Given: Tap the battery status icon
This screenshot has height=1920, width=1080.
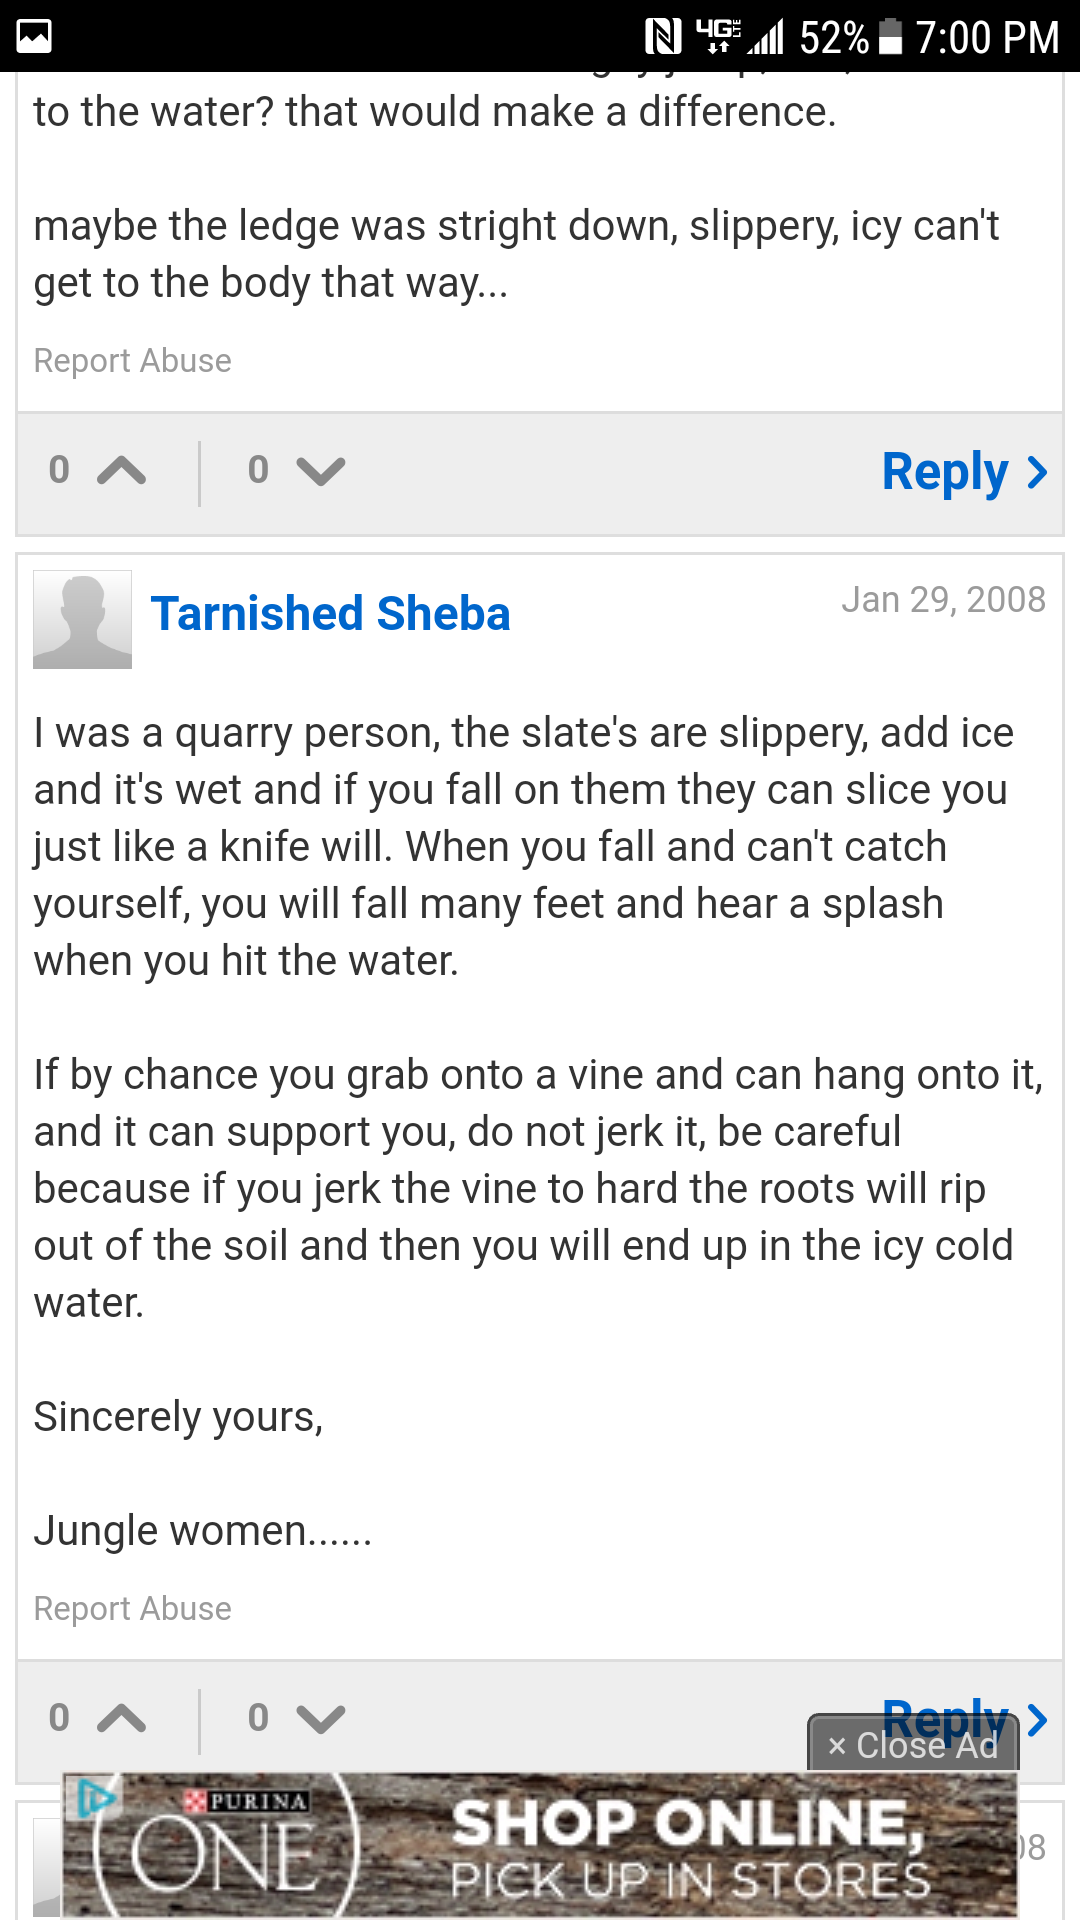Looking at the screenshot, I should [889, 37].
